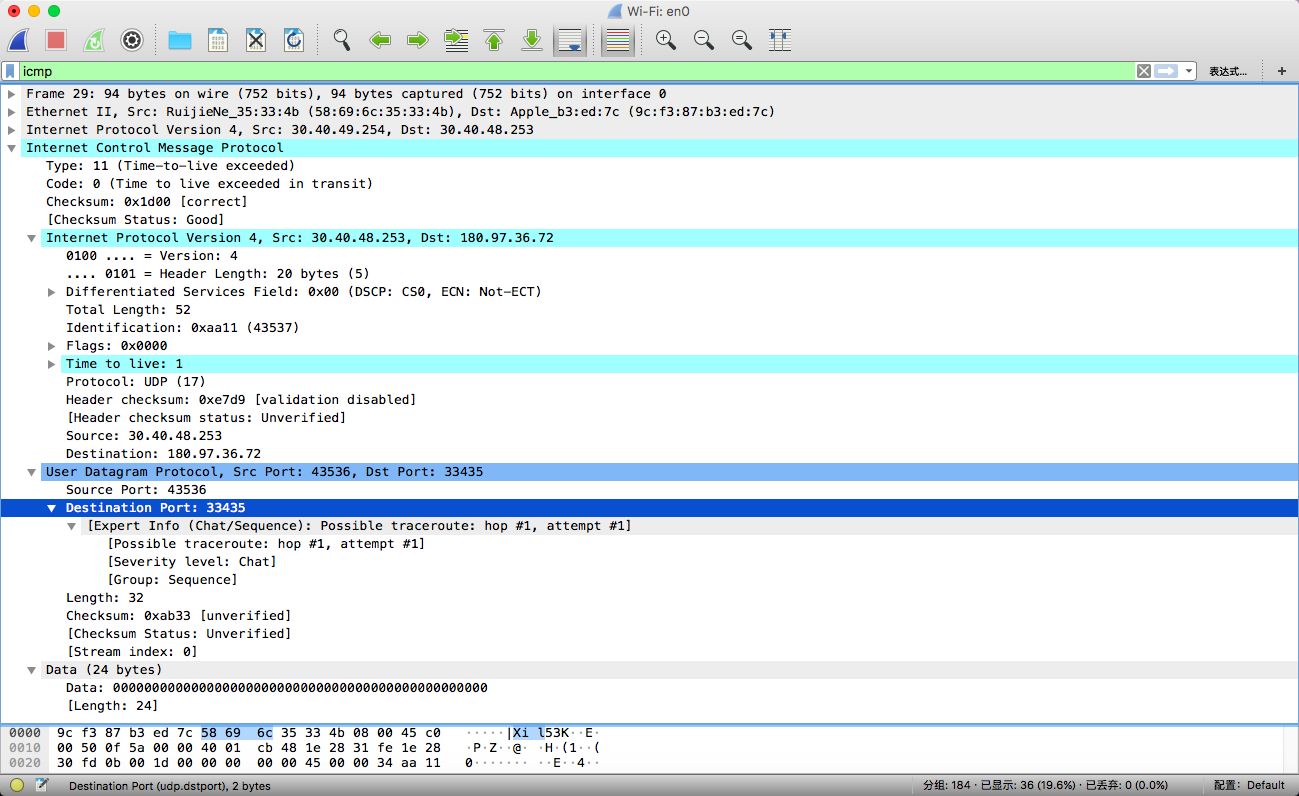Open capture options gear icon
This screenshot has height=796, width=1299.
[132, 40]
